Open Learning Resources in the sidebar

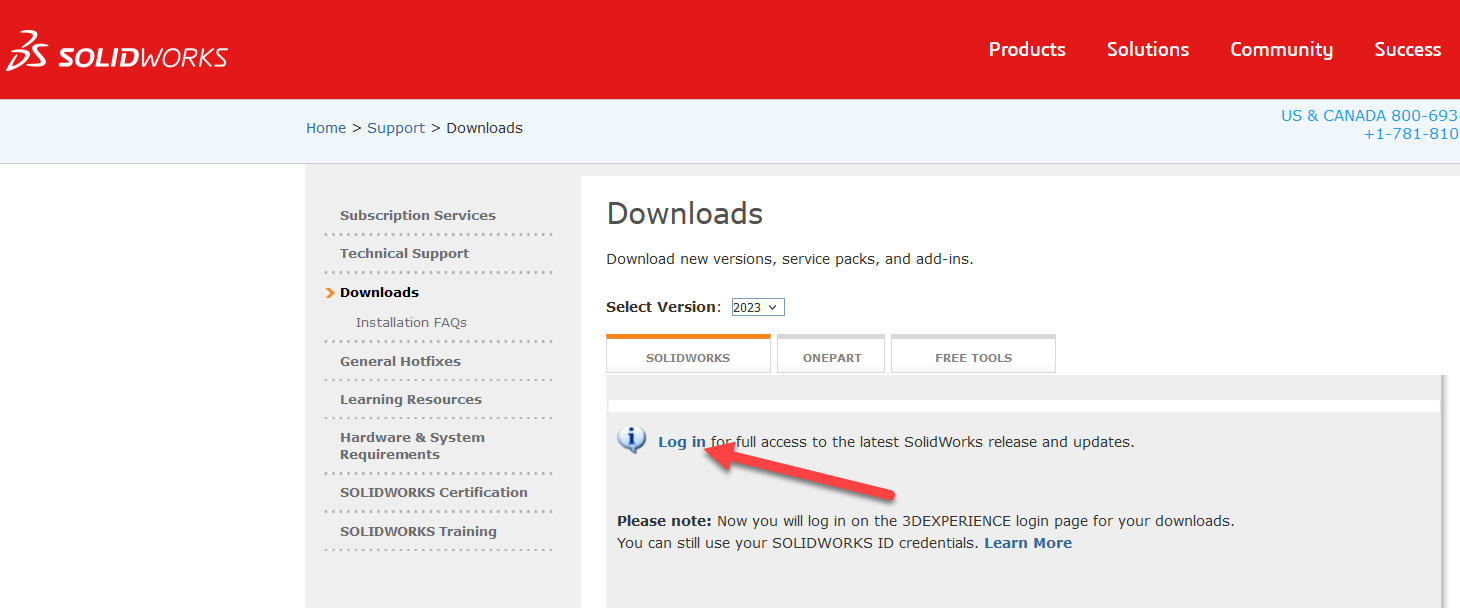[x=411, y=399]
